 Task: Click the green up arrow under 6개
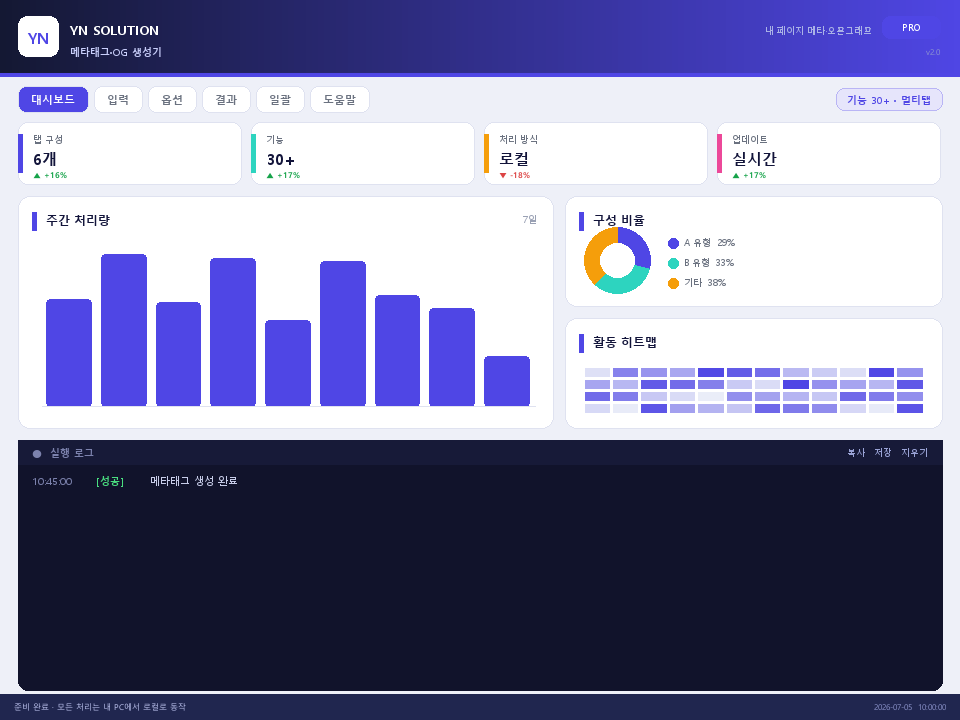(x=37, y=176)
